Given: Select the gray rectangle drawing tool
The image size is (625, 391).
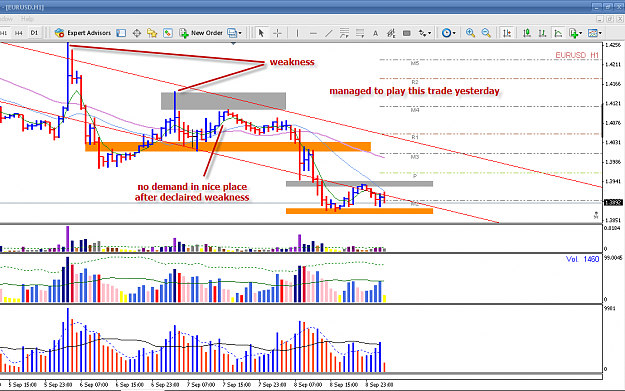Looking at the screenshot, I should pyautogui.click(x=407, y=33).
